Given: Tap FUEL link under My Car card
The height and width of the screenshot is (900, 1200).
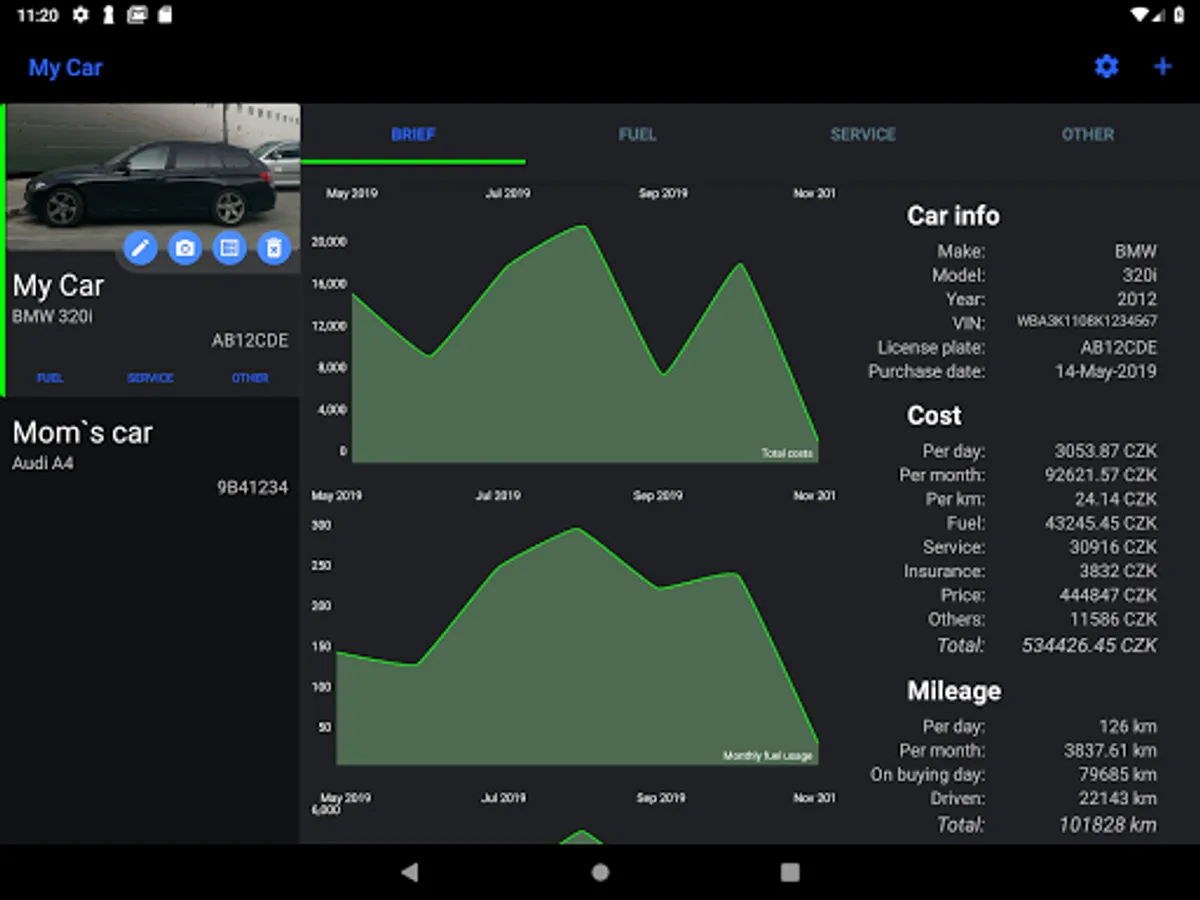Looking at the screenshot, I should coord(50,378).
